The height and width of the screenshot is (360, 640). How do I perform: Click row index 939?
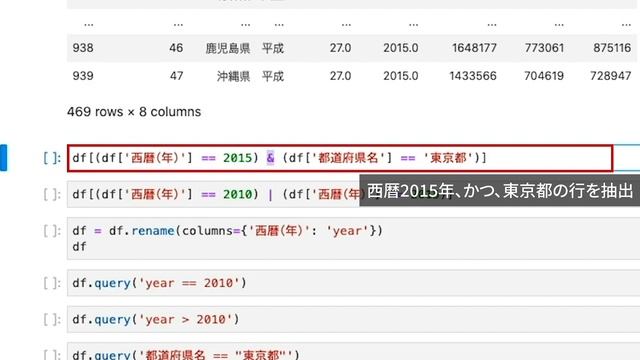point(83,76)
